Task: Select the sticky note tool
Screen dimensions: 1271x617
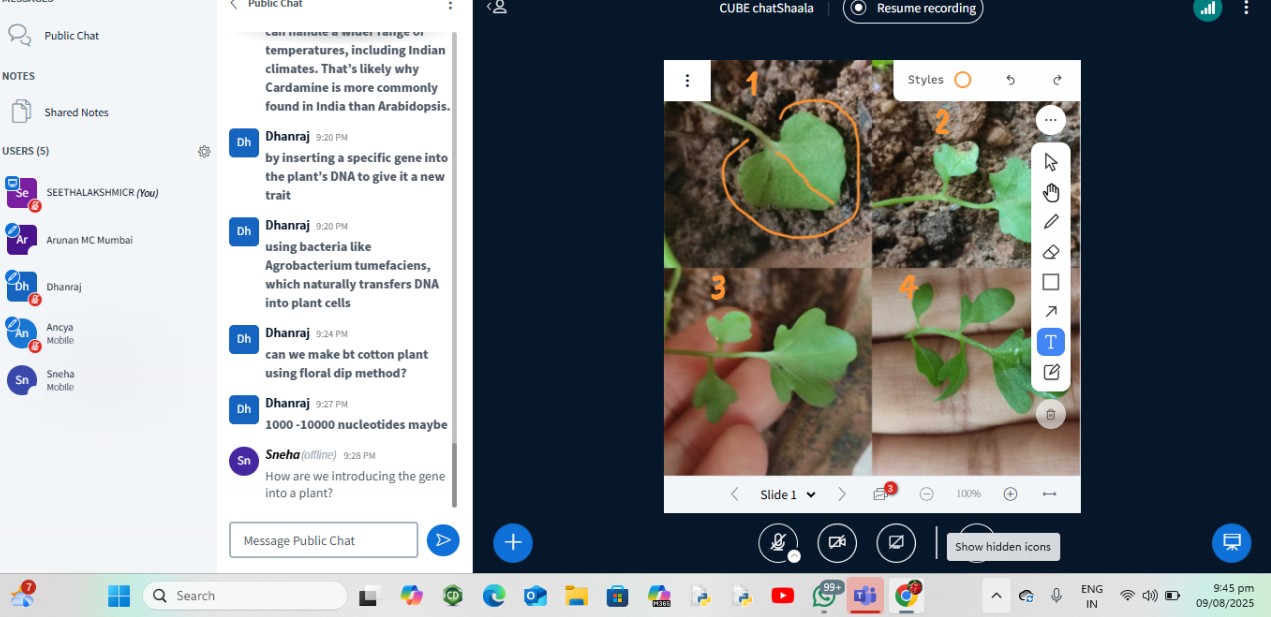Action: click(1050, 372)
